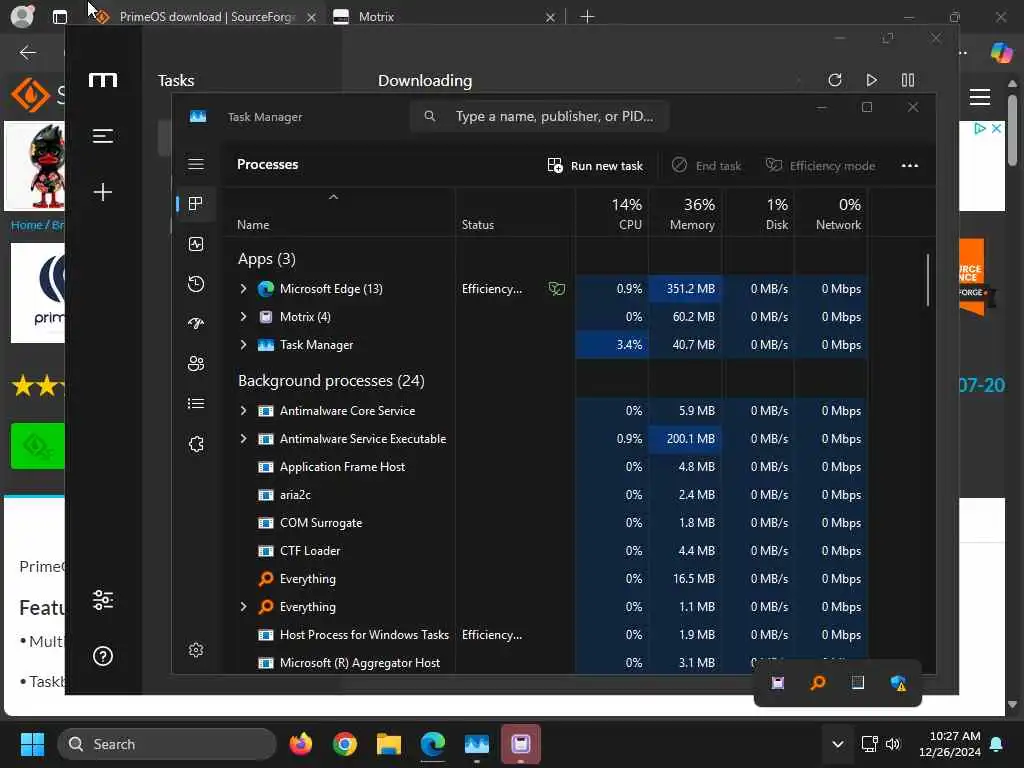Launch Google Chrome from taskbar
1024x768 pixels.
(x=345, y=744)
